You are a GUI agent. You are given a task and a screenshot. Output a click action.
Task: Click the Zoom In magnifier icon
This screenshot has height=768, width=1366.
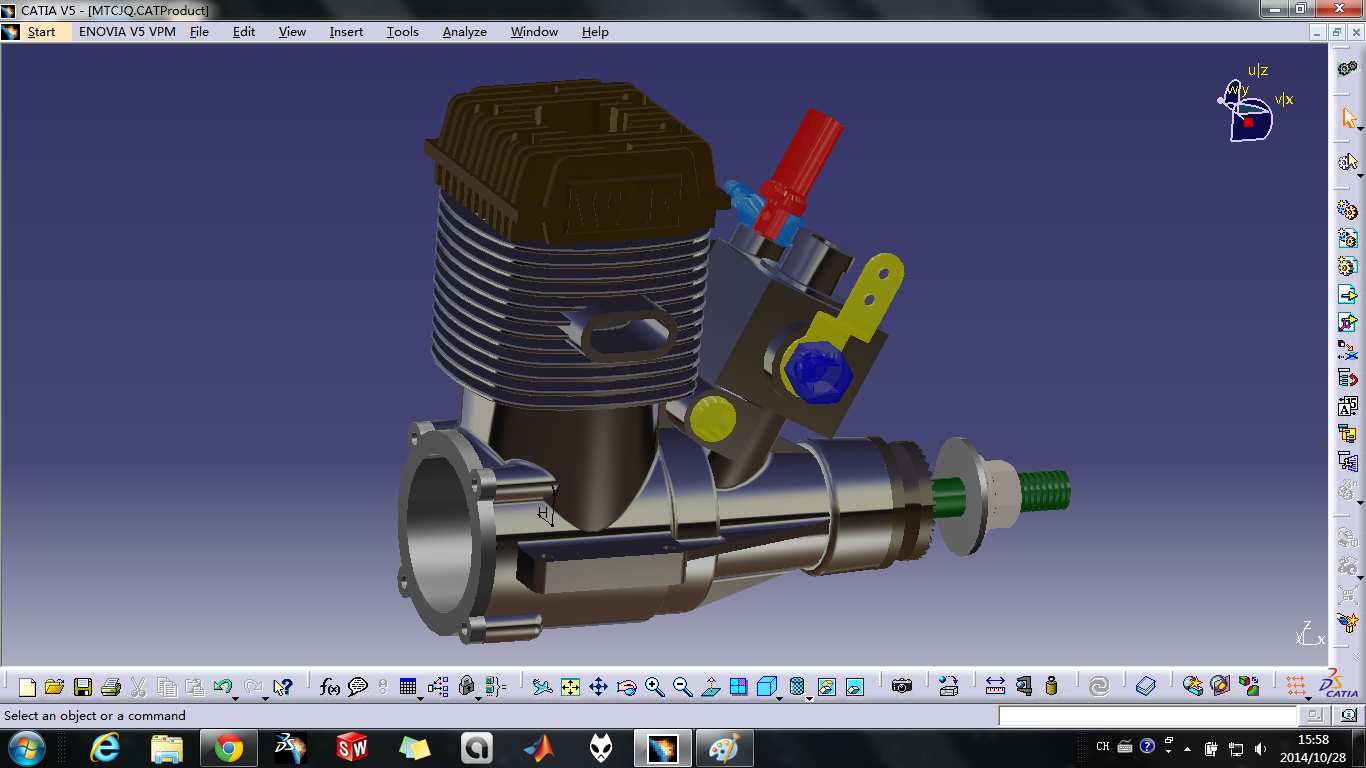pos(654,687)
